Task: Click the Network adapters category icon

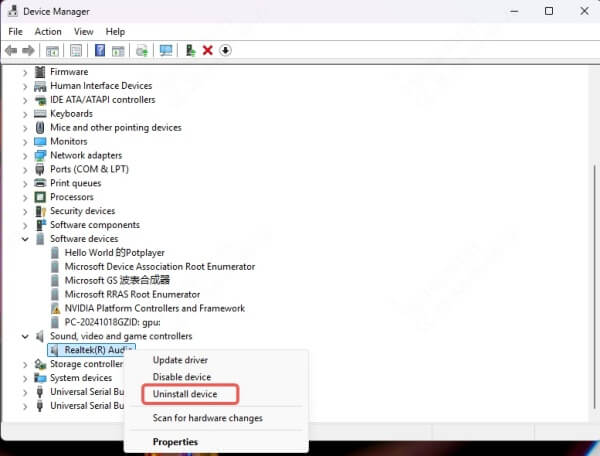Action: coord(40,155)
